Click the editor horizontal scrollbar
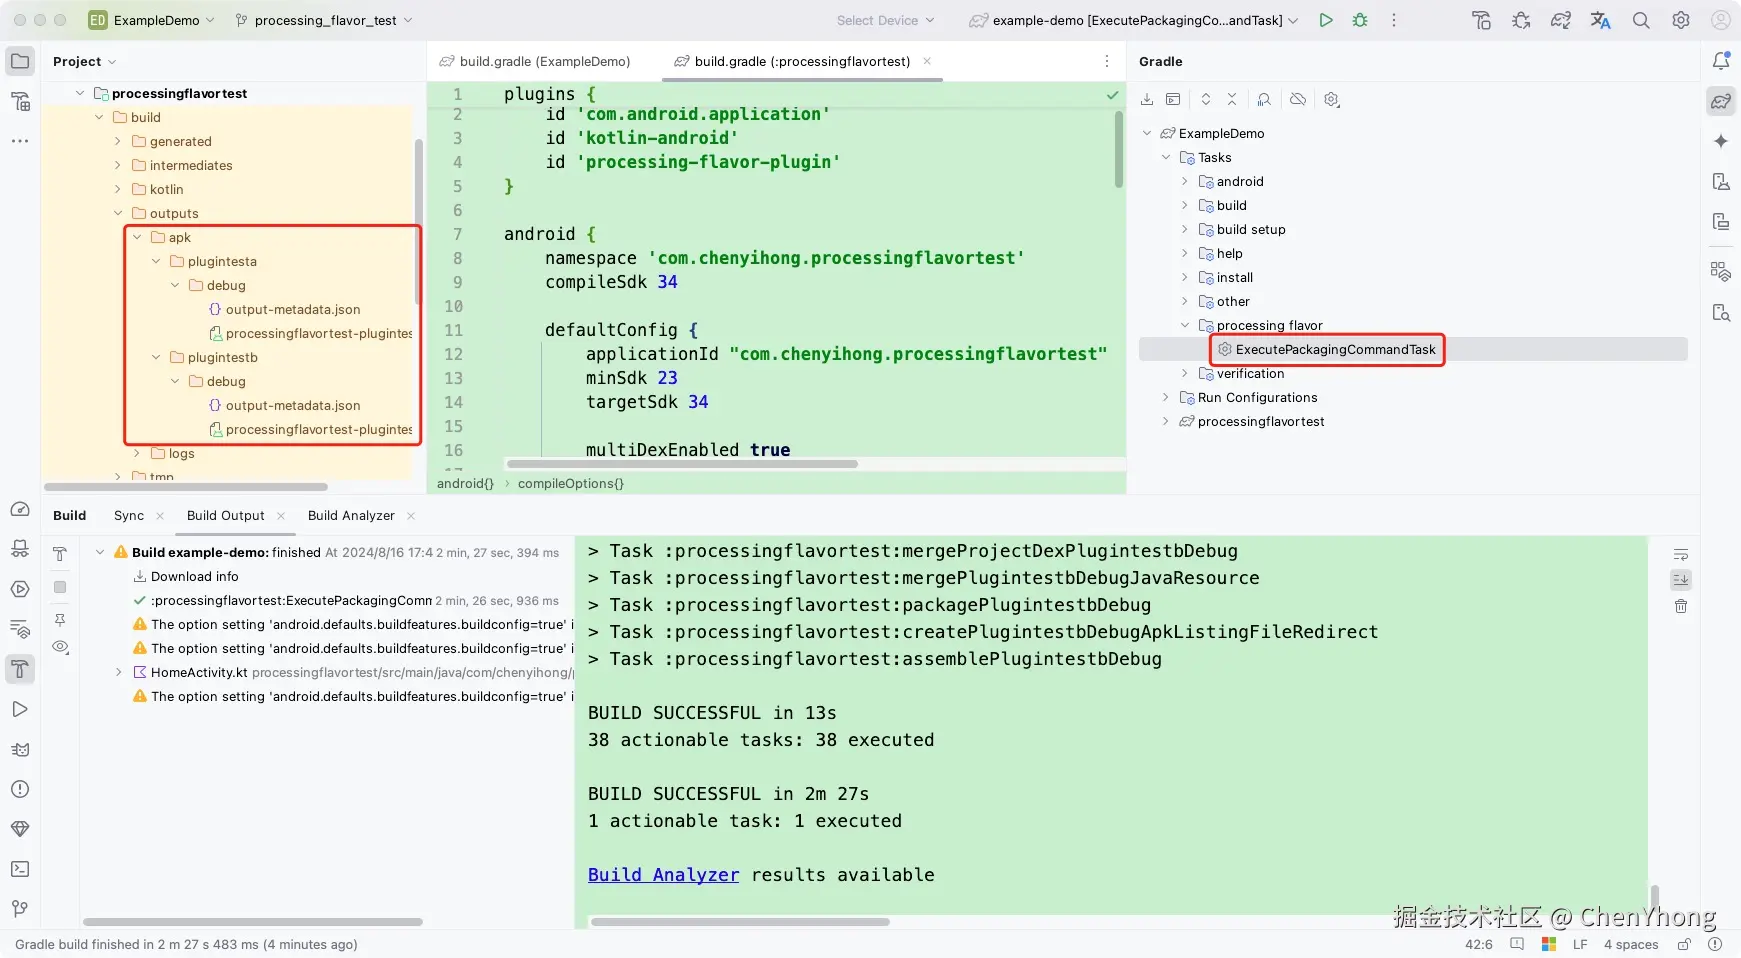 (682, 464)
